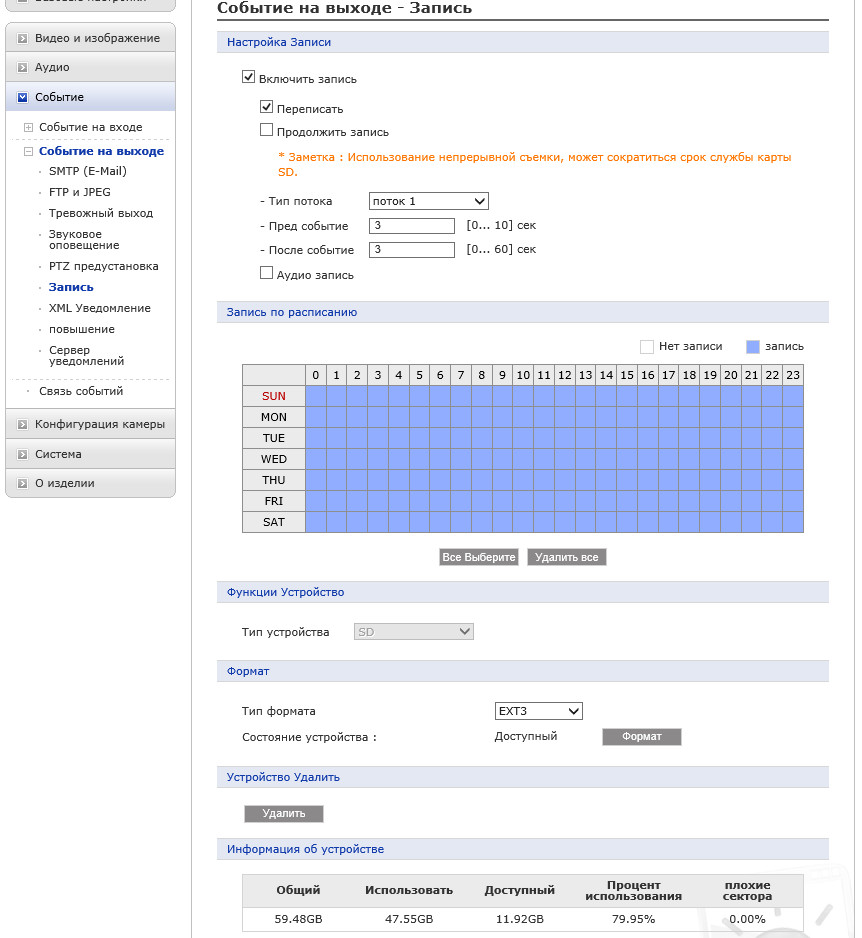Click the blue запись legend swatch
The height and width of the screenshot is (938, 862).
tap(753, 347)
